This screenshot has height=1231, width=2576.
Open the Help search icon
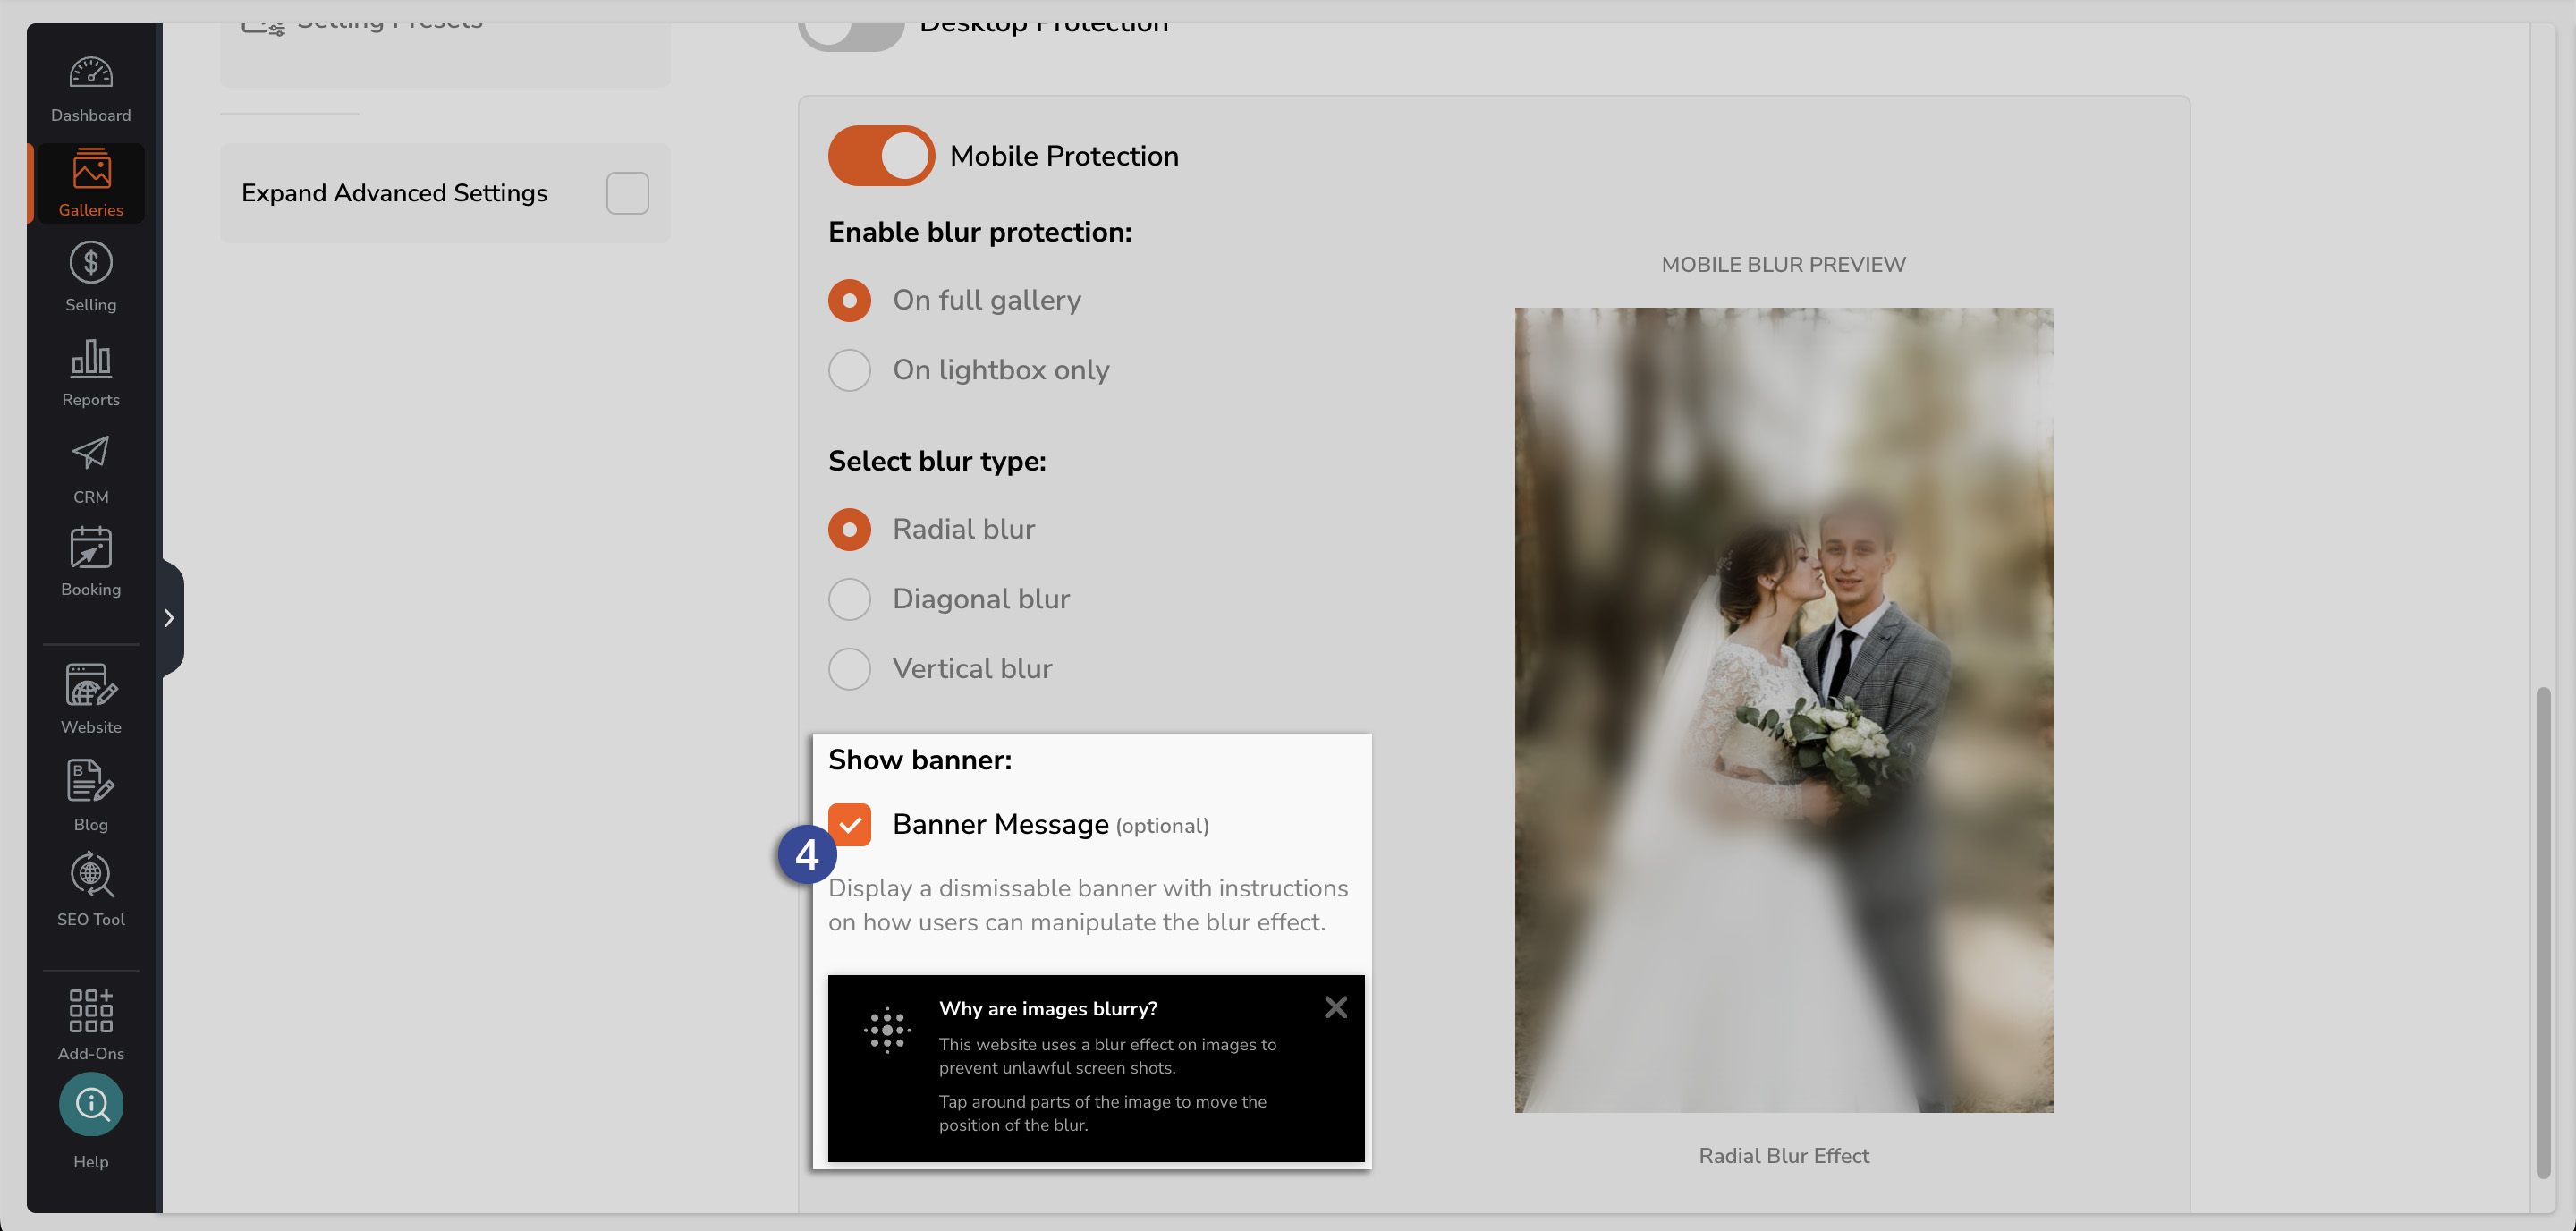[x=91, y=1104]
